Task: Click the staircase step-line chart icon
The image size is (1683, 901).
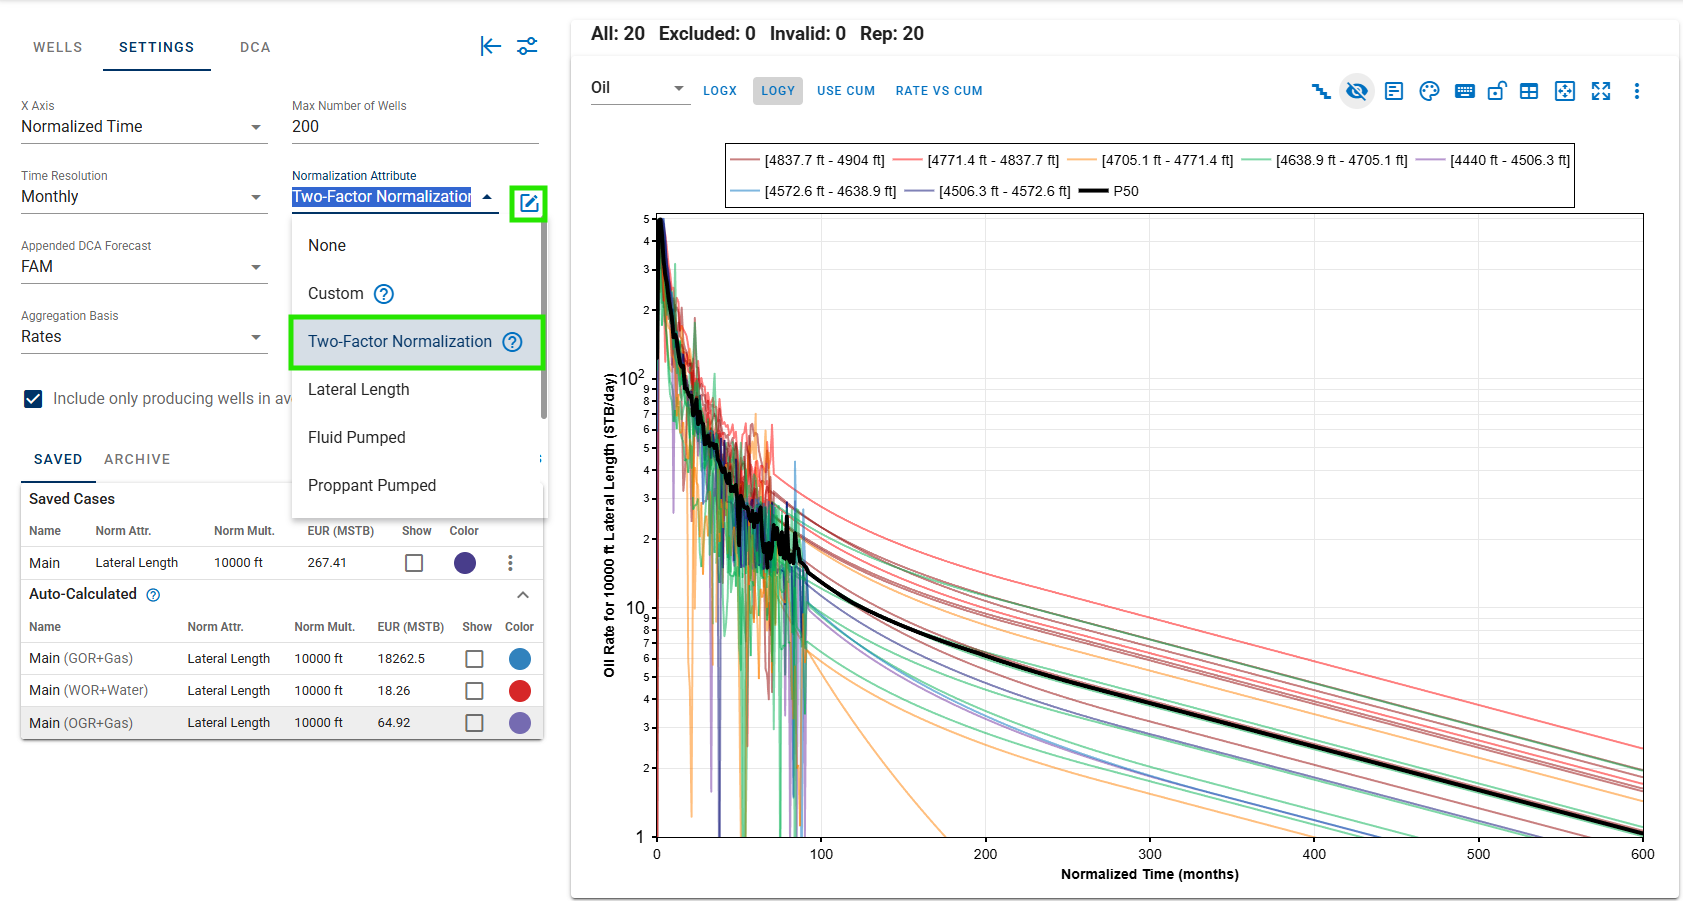Action: (x=1321, y=91)
